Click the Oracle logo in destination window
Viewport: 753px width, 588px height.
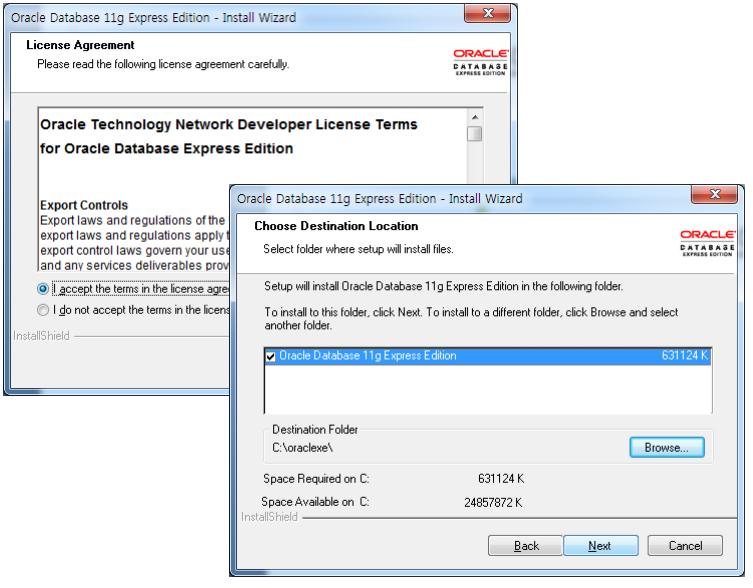[x=707, y=243]
